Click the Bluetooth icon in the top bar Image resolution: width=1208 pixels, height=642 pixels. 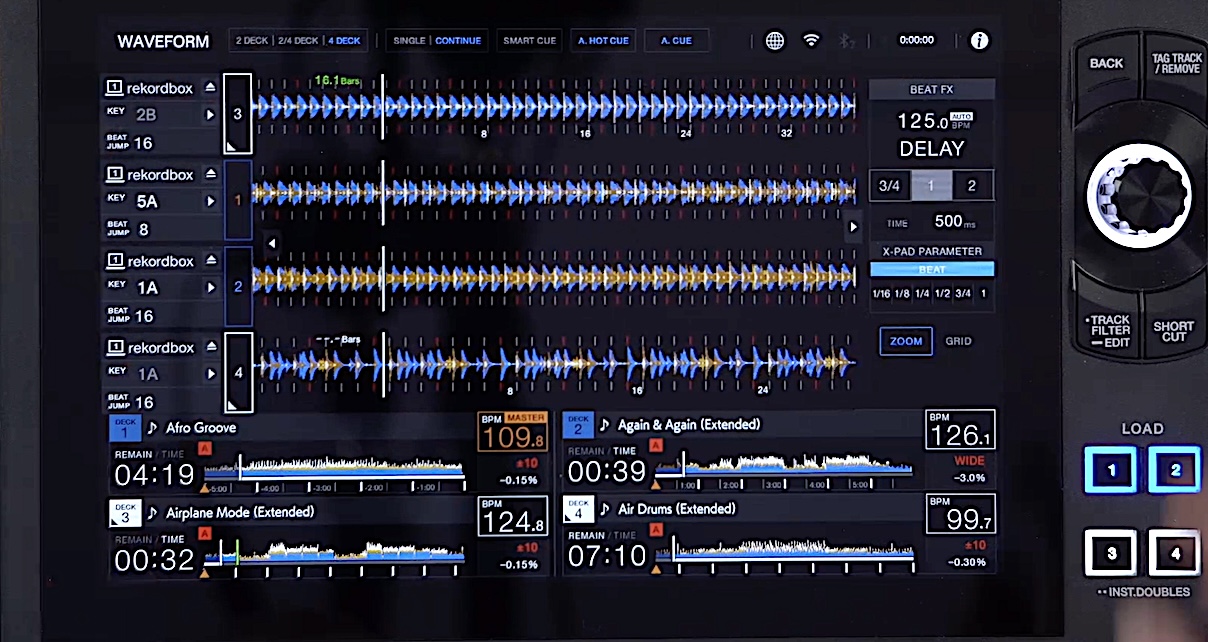coord(847,40)
